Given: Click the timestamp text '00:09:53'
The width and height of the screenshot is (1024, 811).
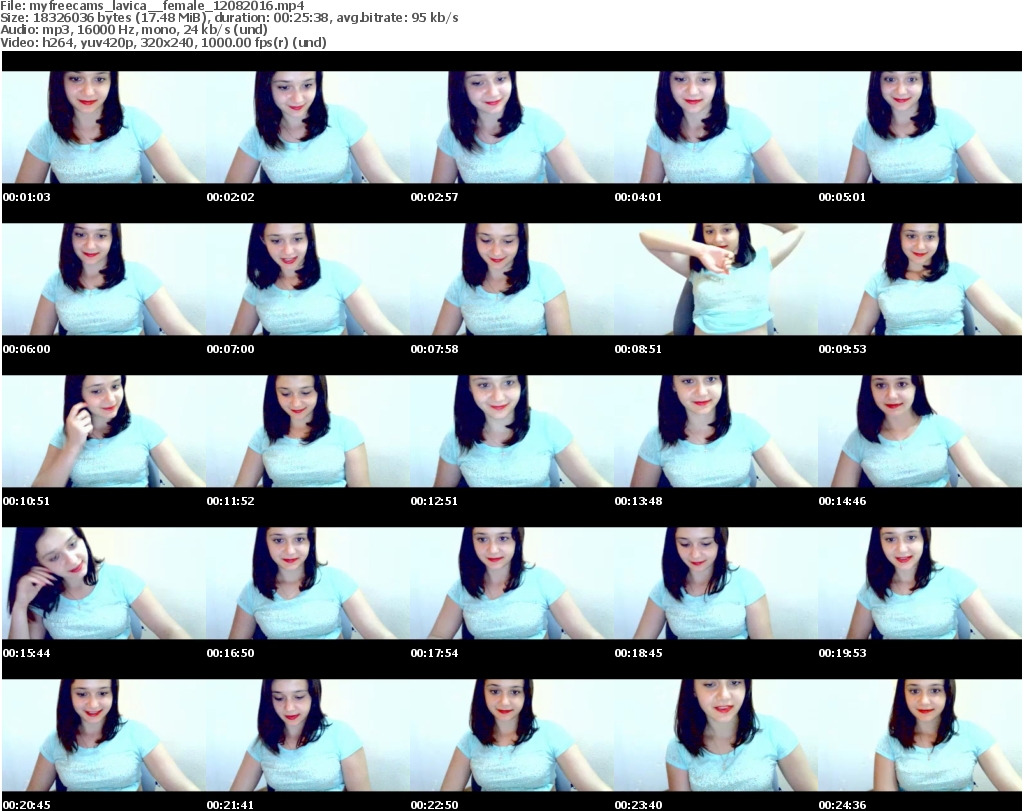Looking at the screenshot, I should tap(842, 349).
